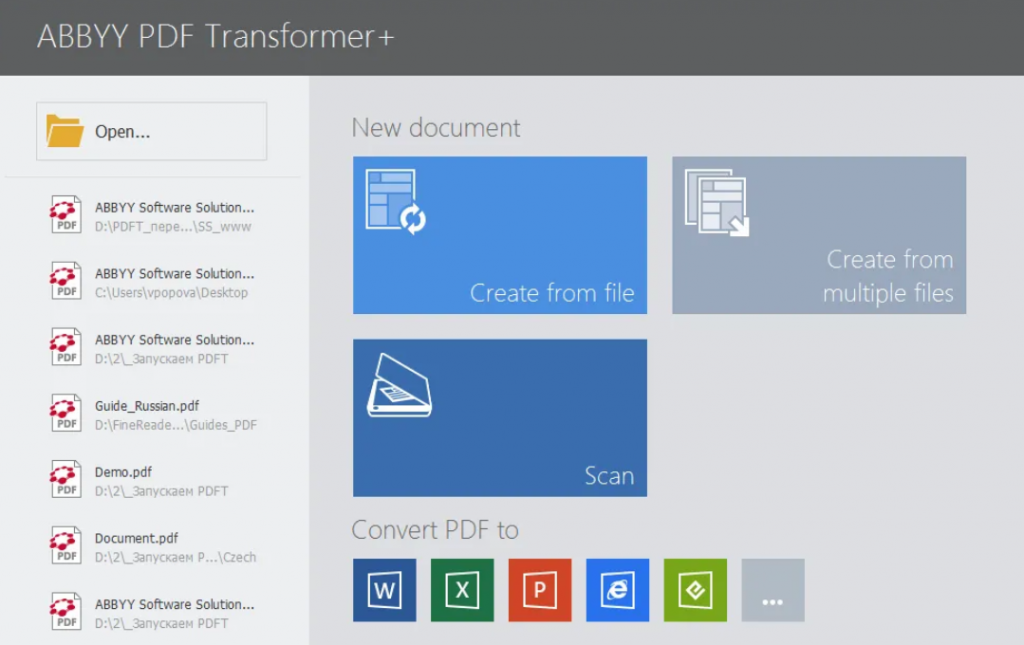
Task: Click the yellow folder icon
Action: tap(65, 131)
